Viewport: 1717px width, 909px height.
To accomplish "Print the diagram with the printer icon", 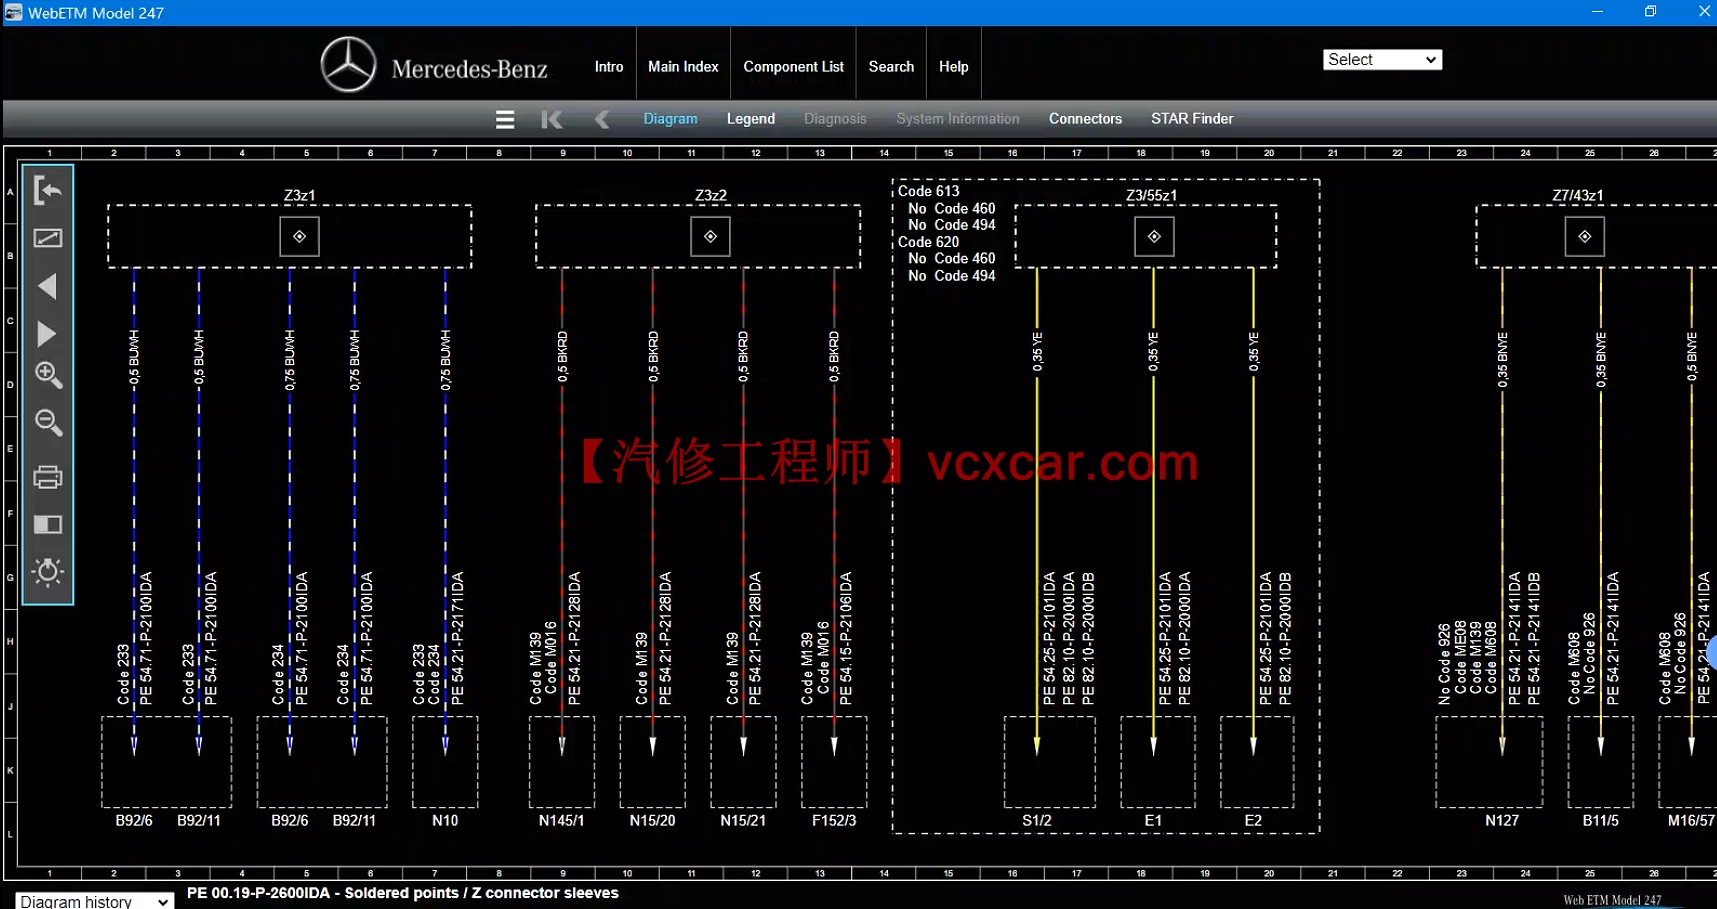I will point(47,477).
